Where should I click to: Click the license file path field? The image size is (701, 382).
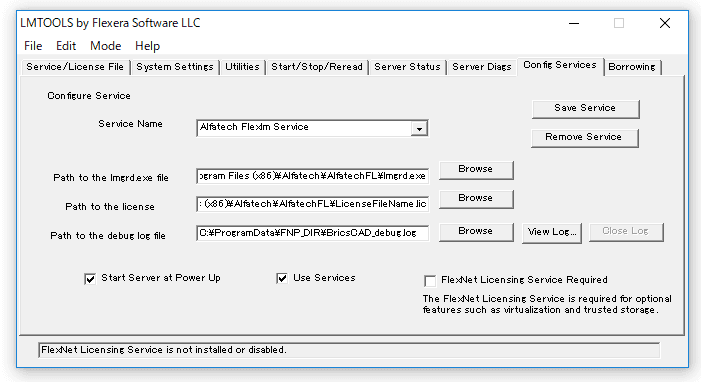[x=312, y=204]
